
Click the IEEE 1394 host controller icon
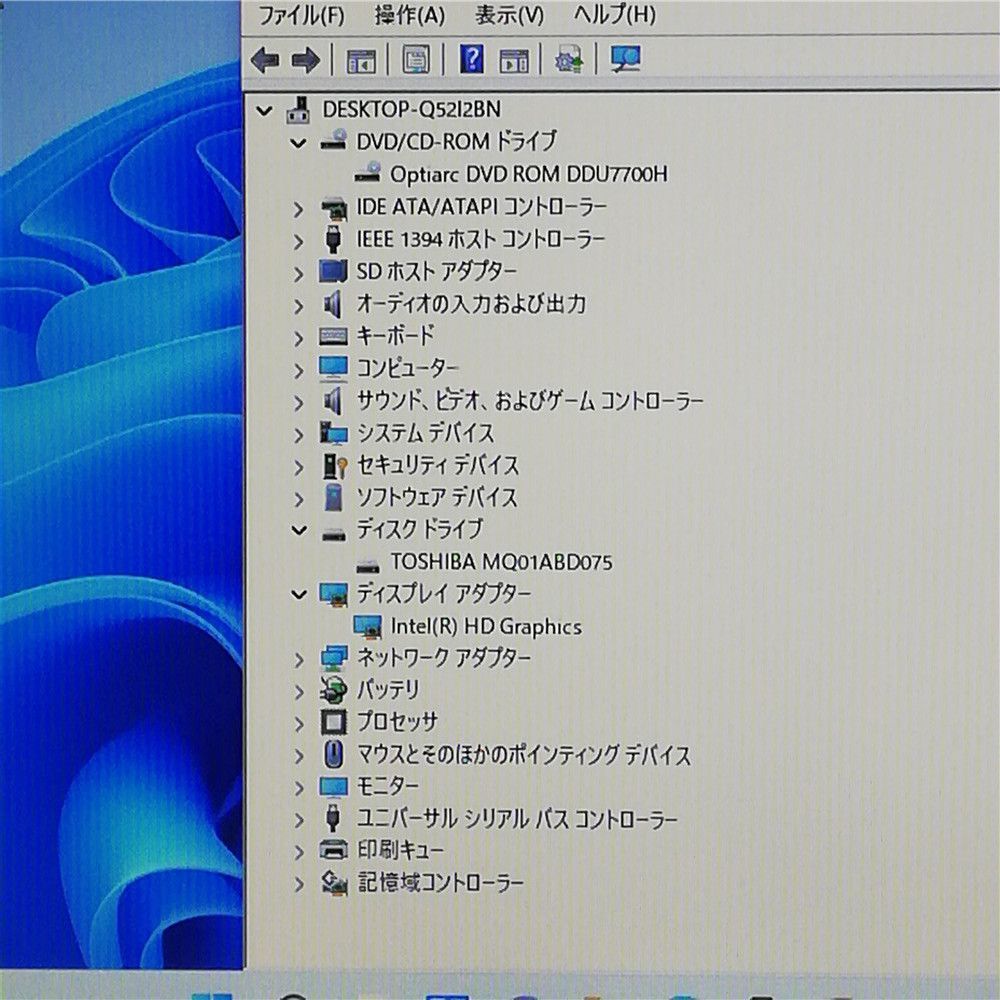click(x=333, y=240)
